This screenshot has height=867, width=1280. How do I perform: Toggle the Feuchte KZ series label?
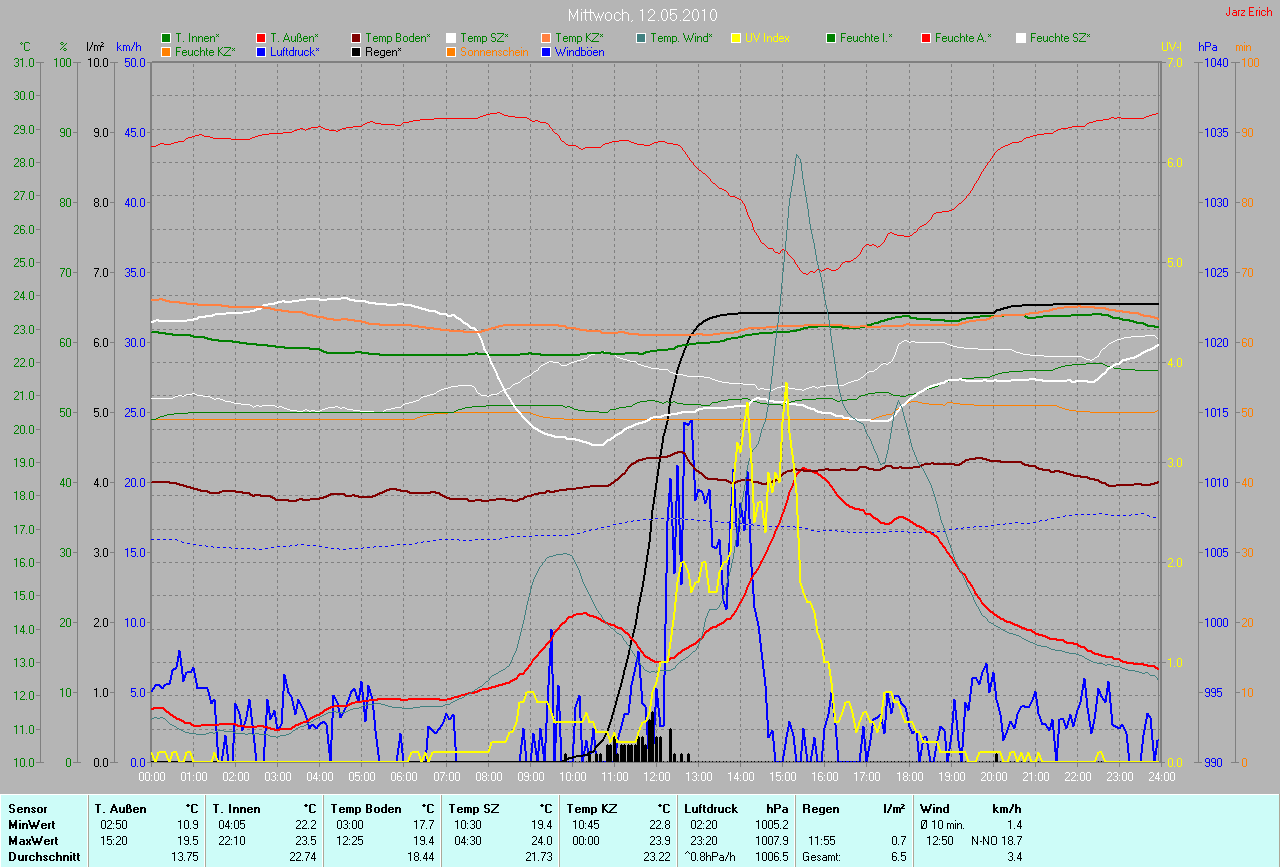[205, 52]
